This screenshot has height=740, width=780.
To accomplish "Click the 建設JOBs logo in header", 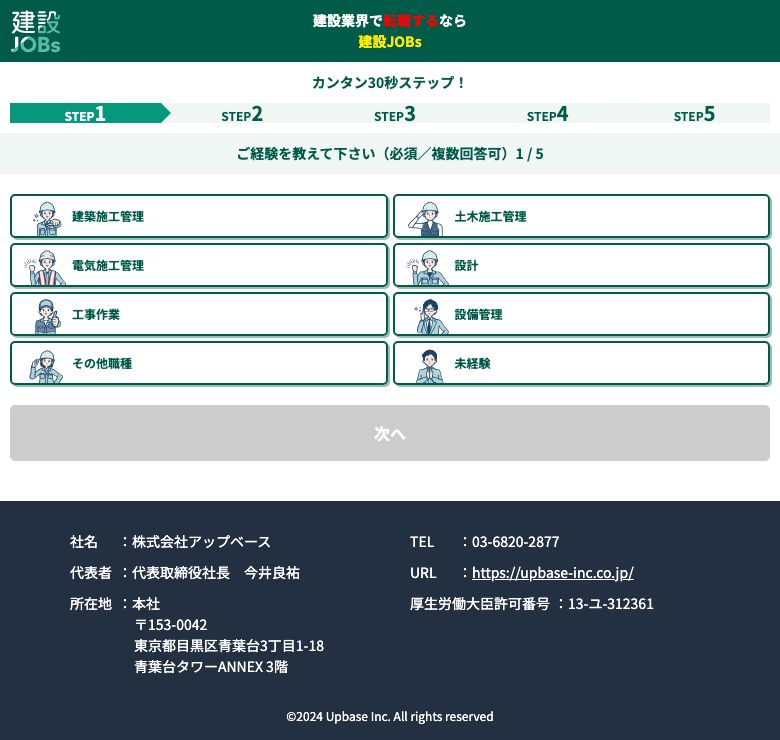I will (x=36, y=32).
